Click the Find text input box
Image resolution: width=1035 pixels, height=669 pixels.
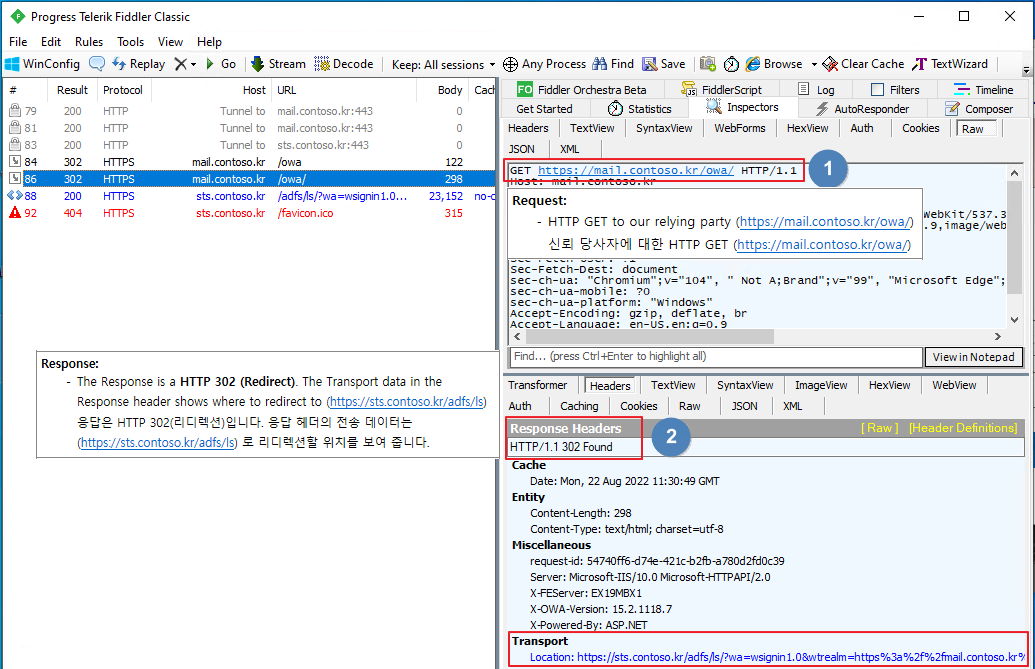(x=716, y=356)
